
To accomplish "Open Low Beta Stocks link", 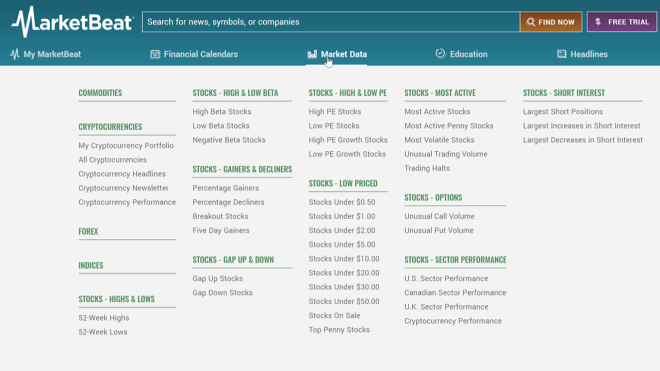I will tap(221, 125).
